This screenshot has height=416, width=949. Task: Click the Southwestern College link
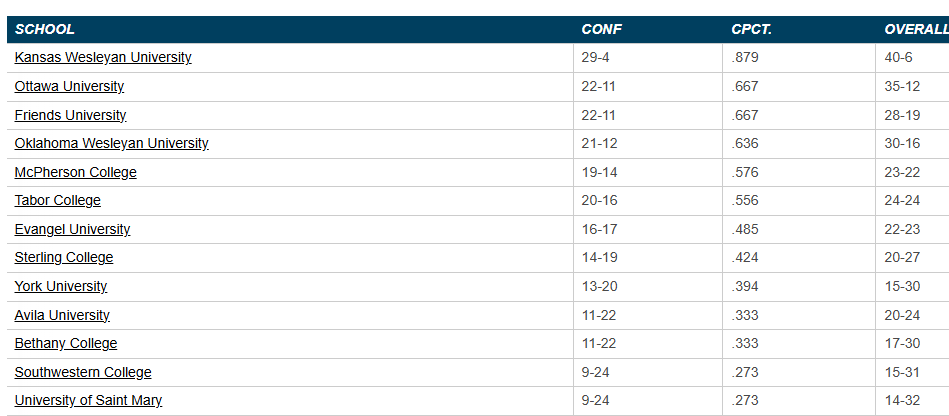[x=83, y=373]
